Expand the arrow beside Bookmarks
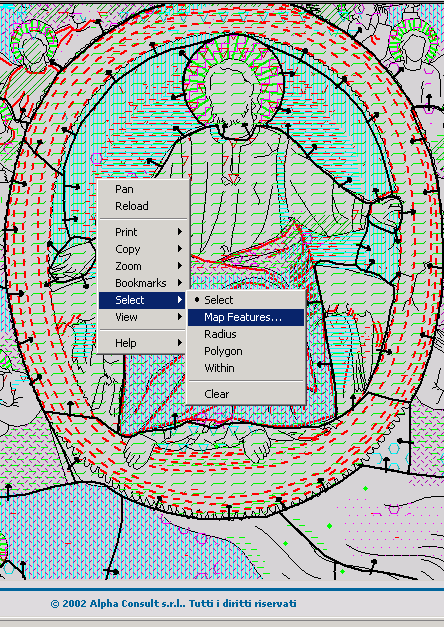Viewport: 444px width, 627px height. coord(180,283)
